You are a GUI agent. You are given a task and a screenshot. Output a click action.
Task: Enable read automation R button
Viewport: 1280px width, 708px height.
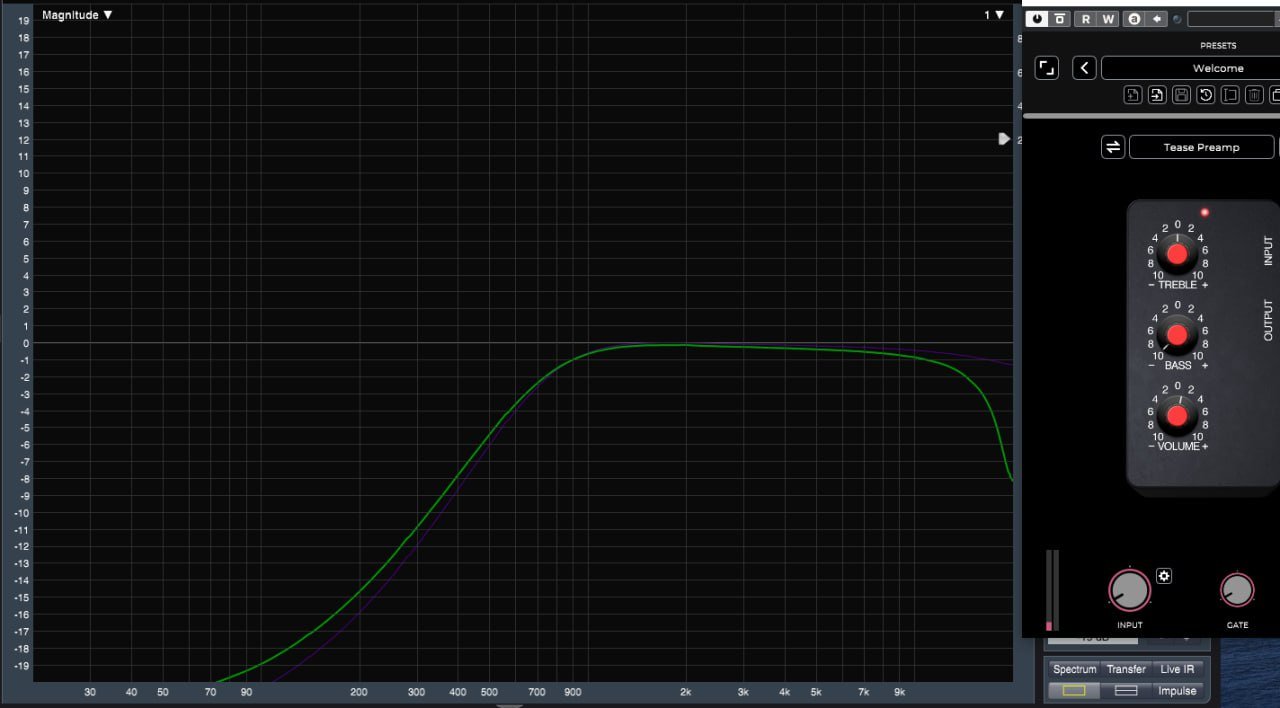pyautogui.click(x=1086, y=19)
